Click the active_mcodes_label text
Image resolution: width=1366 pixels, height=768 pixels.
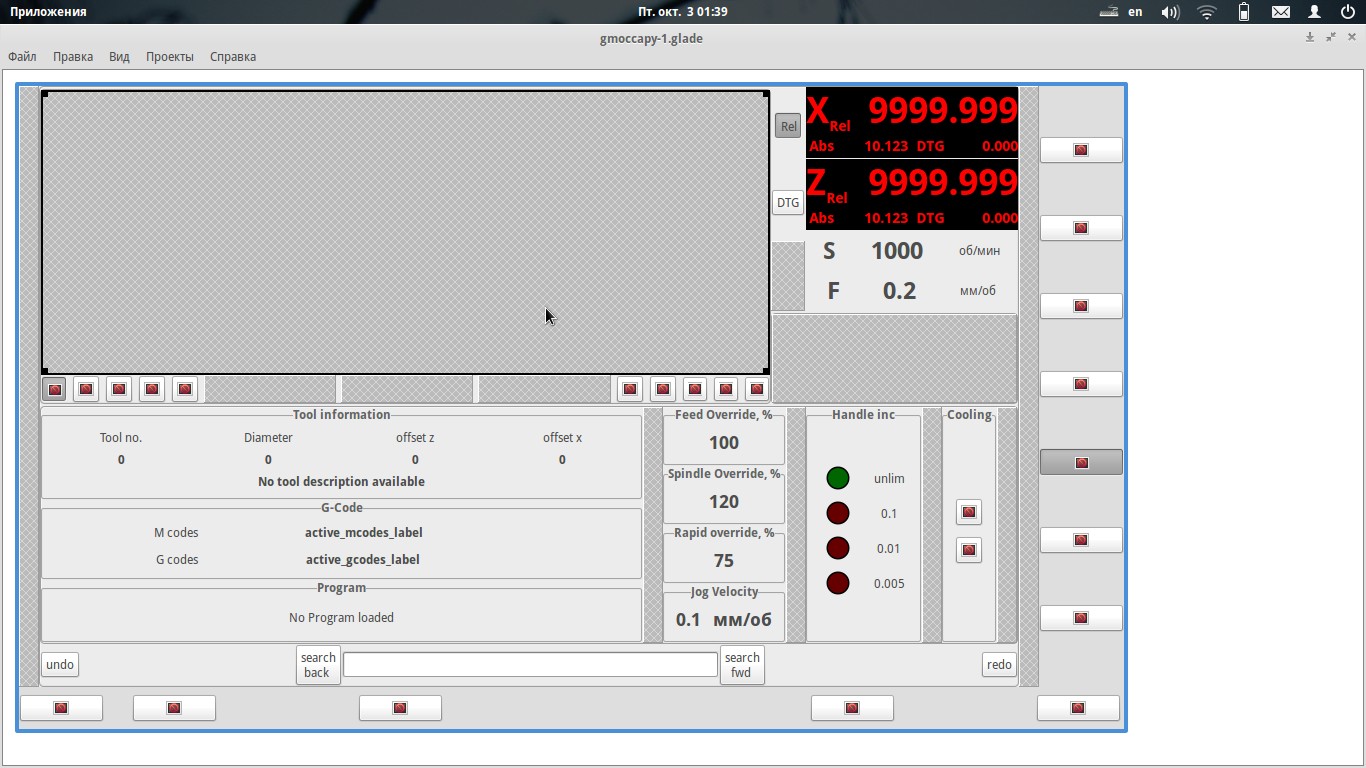point(363,533)
